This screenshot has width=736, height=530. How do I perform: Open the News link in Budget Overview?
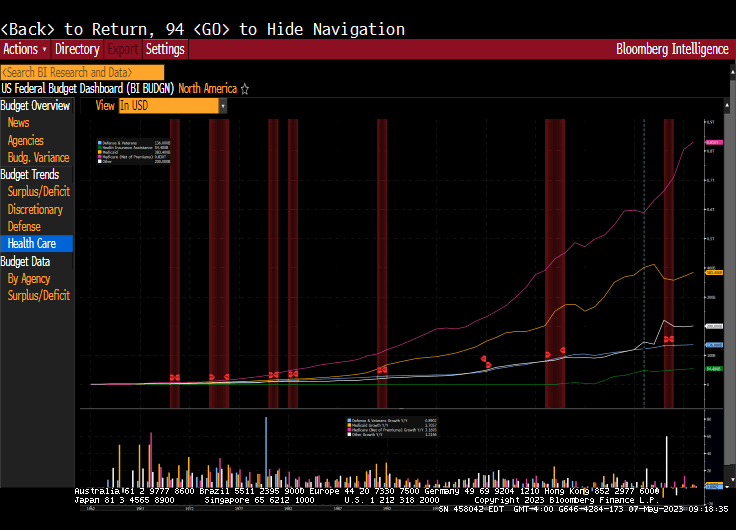pos(18,123)
